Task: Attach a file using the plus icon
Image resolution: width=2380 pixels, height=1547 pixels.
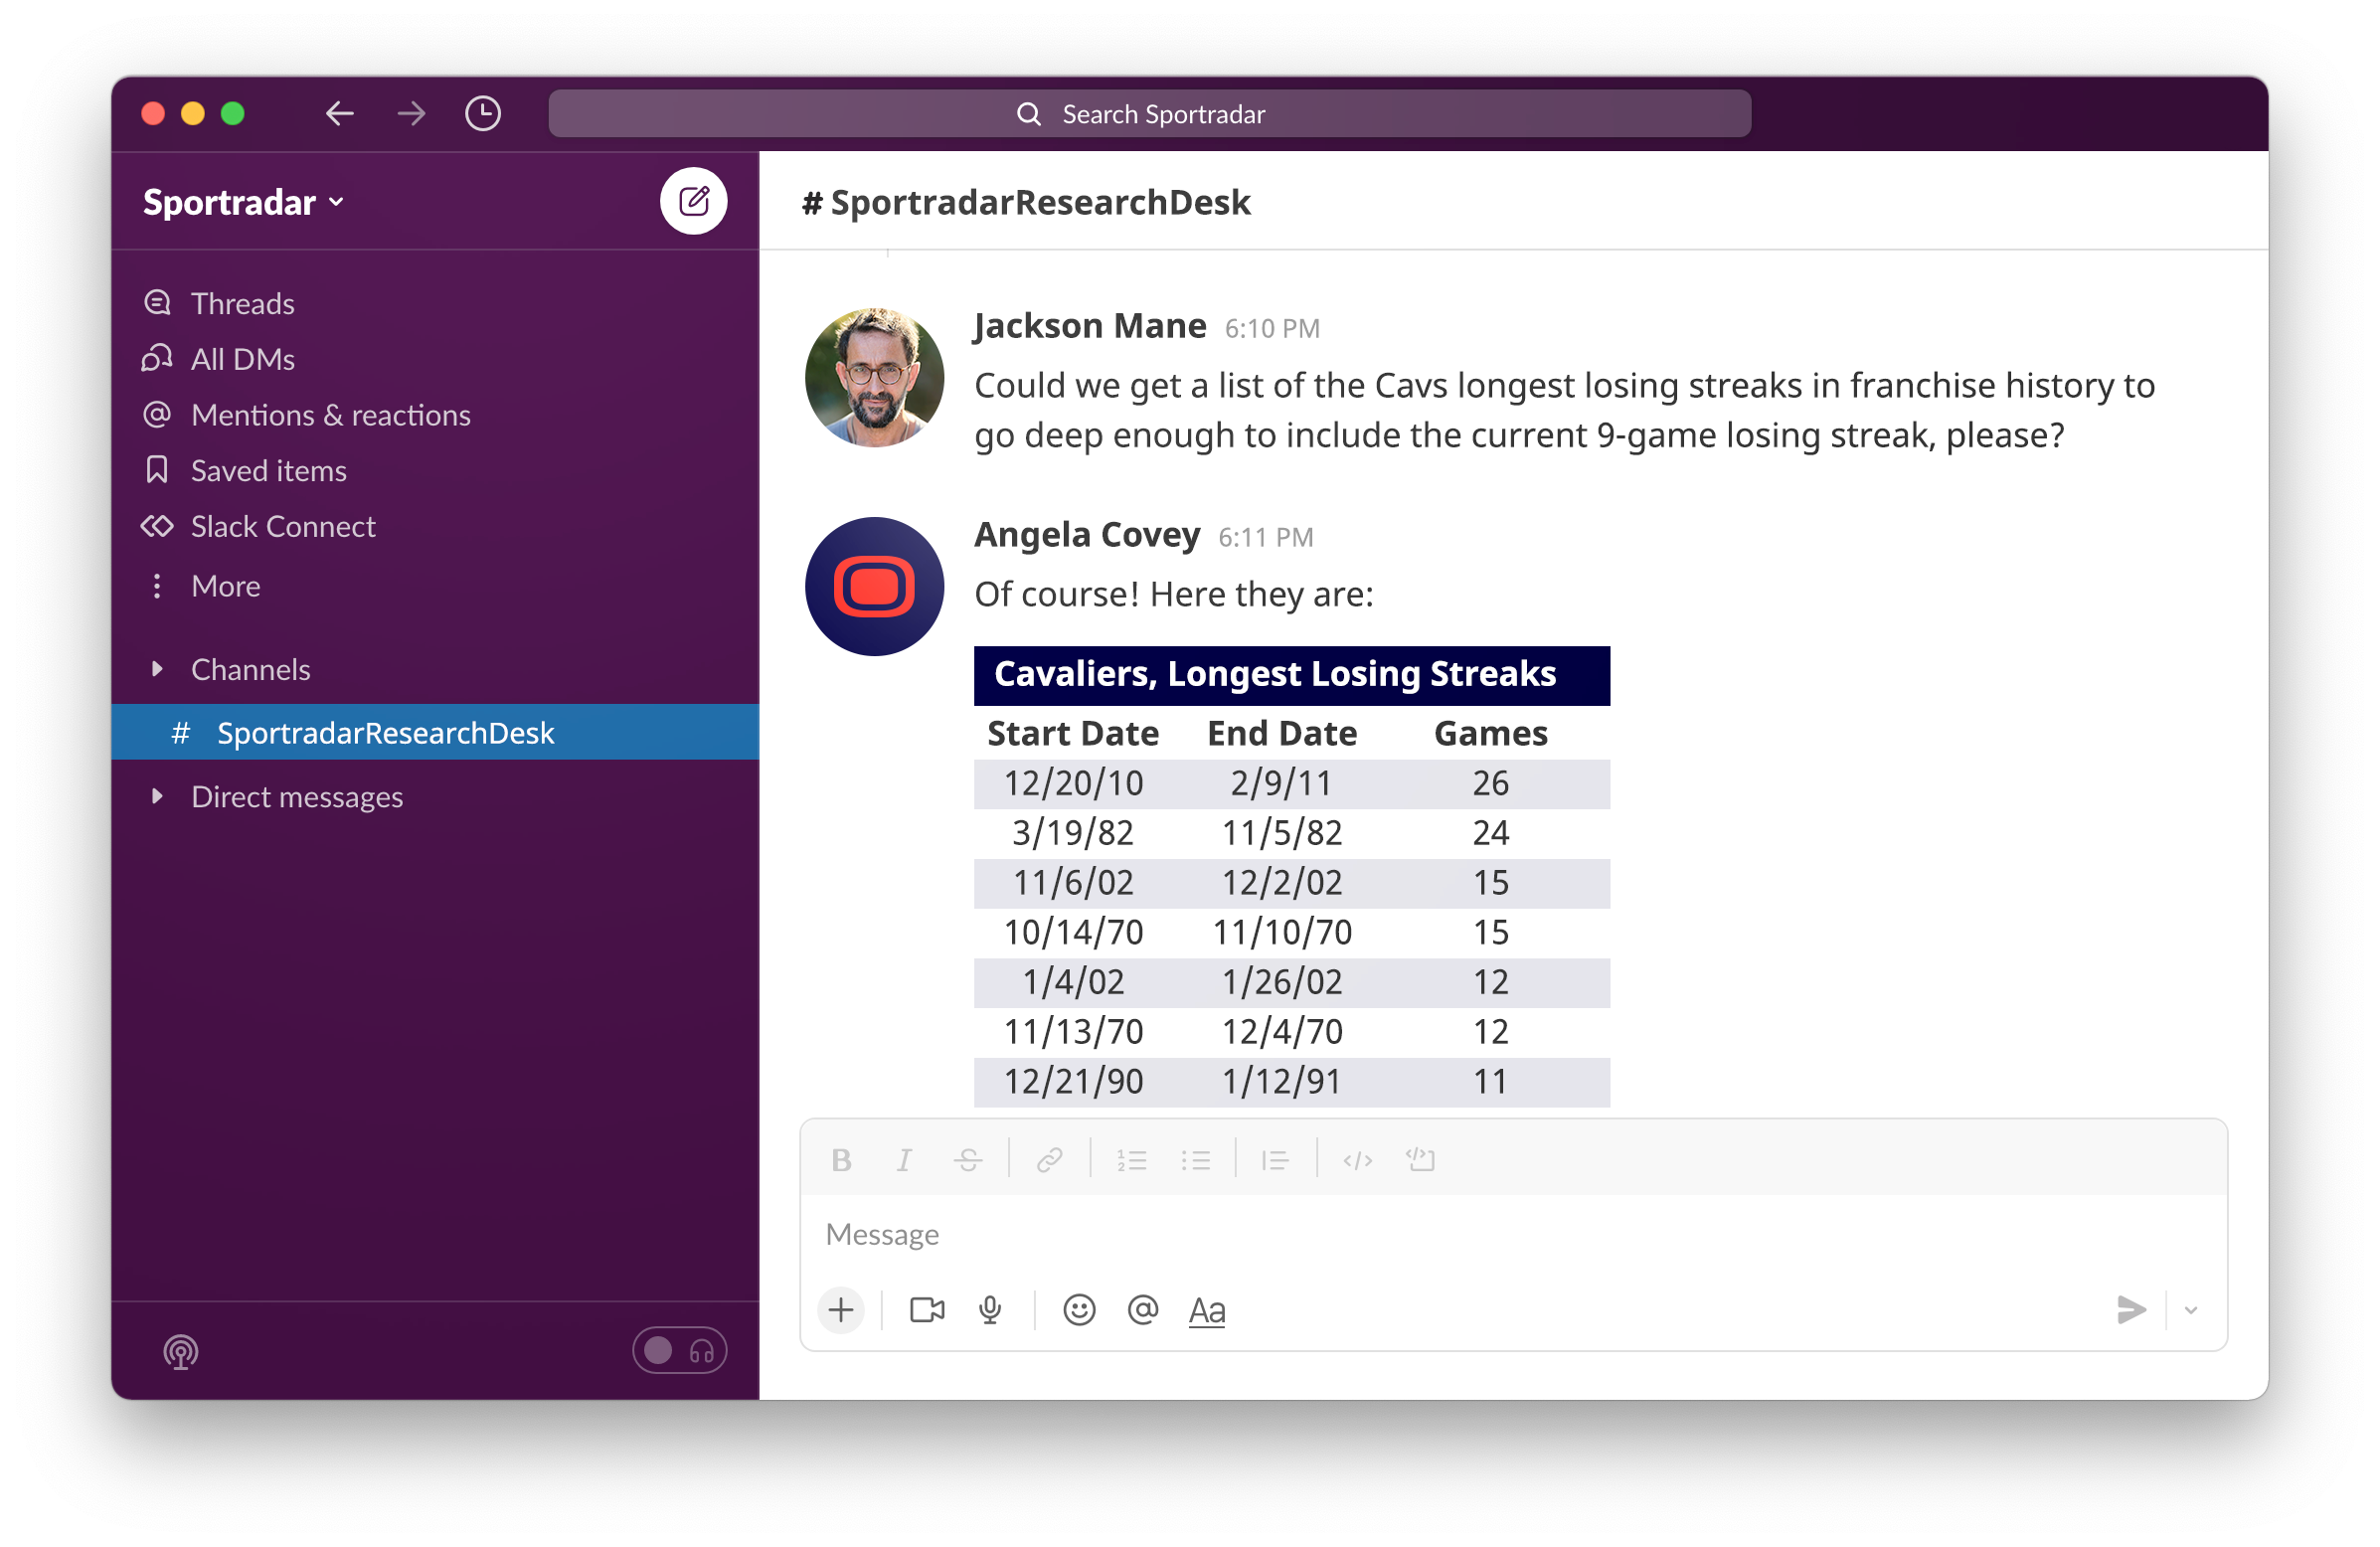Action: (x=840, y=1310)
